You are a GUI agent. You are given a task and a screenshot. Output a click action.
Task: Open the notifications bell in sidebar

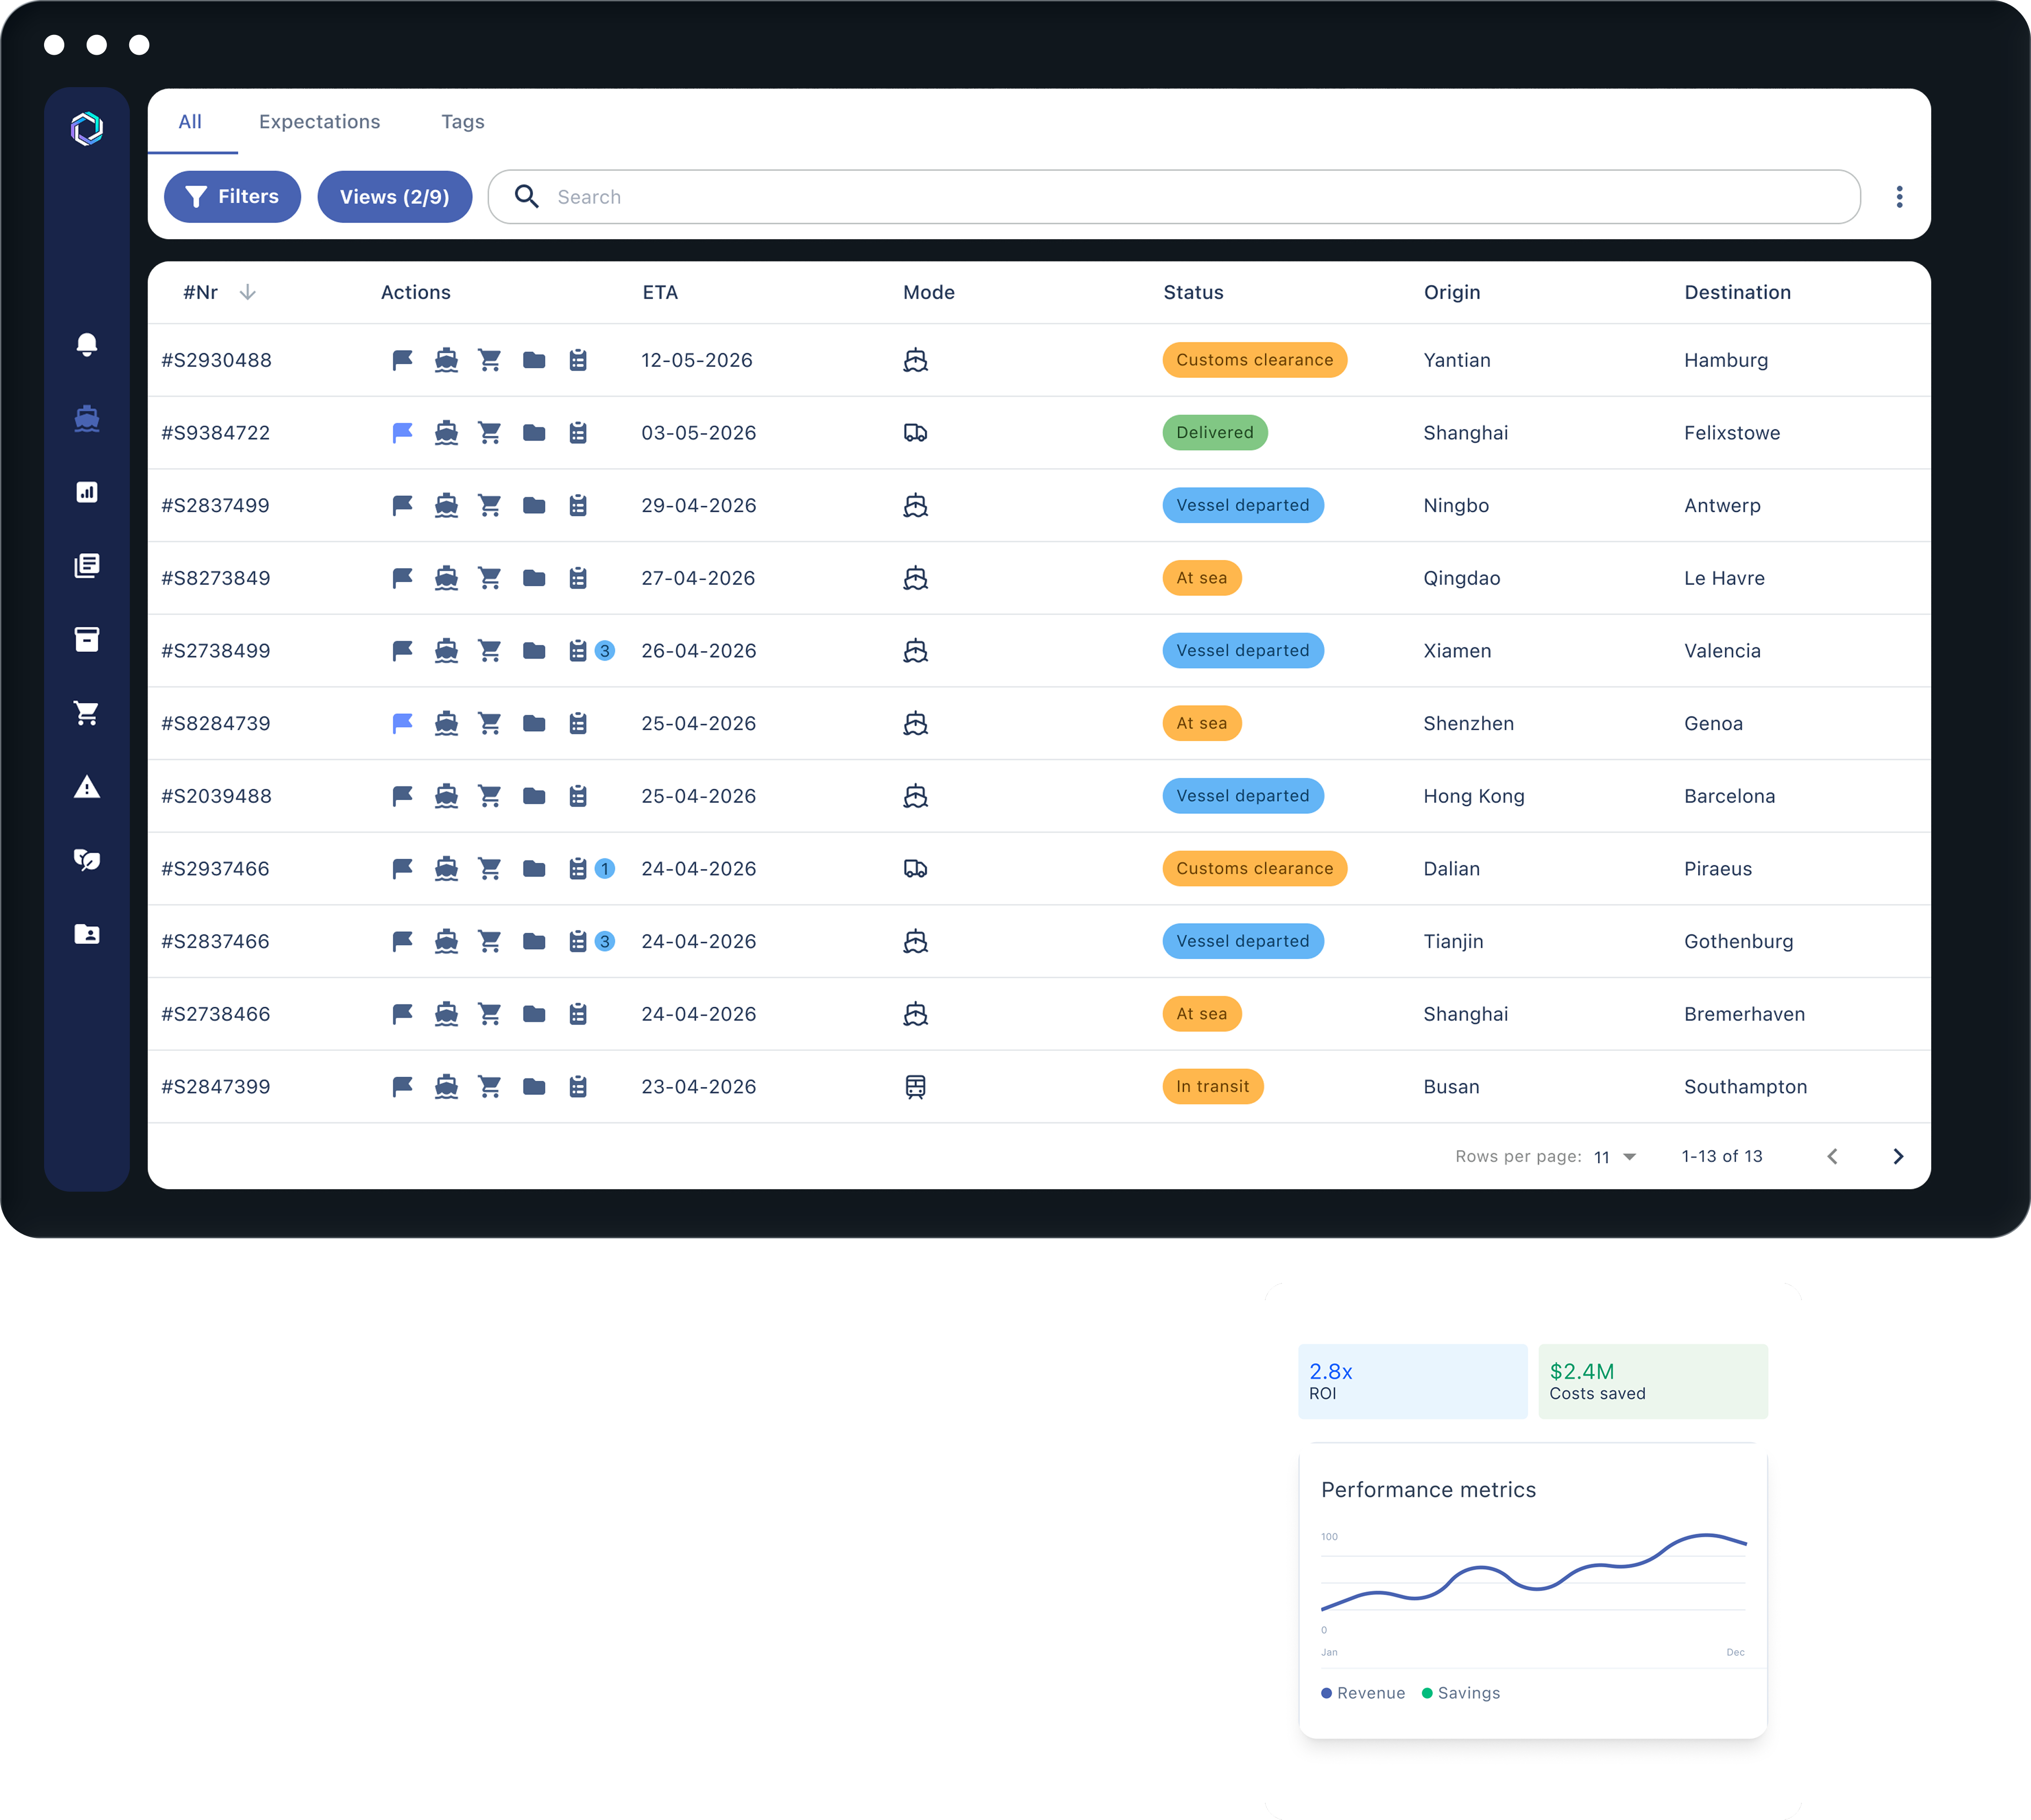point(87,345)
